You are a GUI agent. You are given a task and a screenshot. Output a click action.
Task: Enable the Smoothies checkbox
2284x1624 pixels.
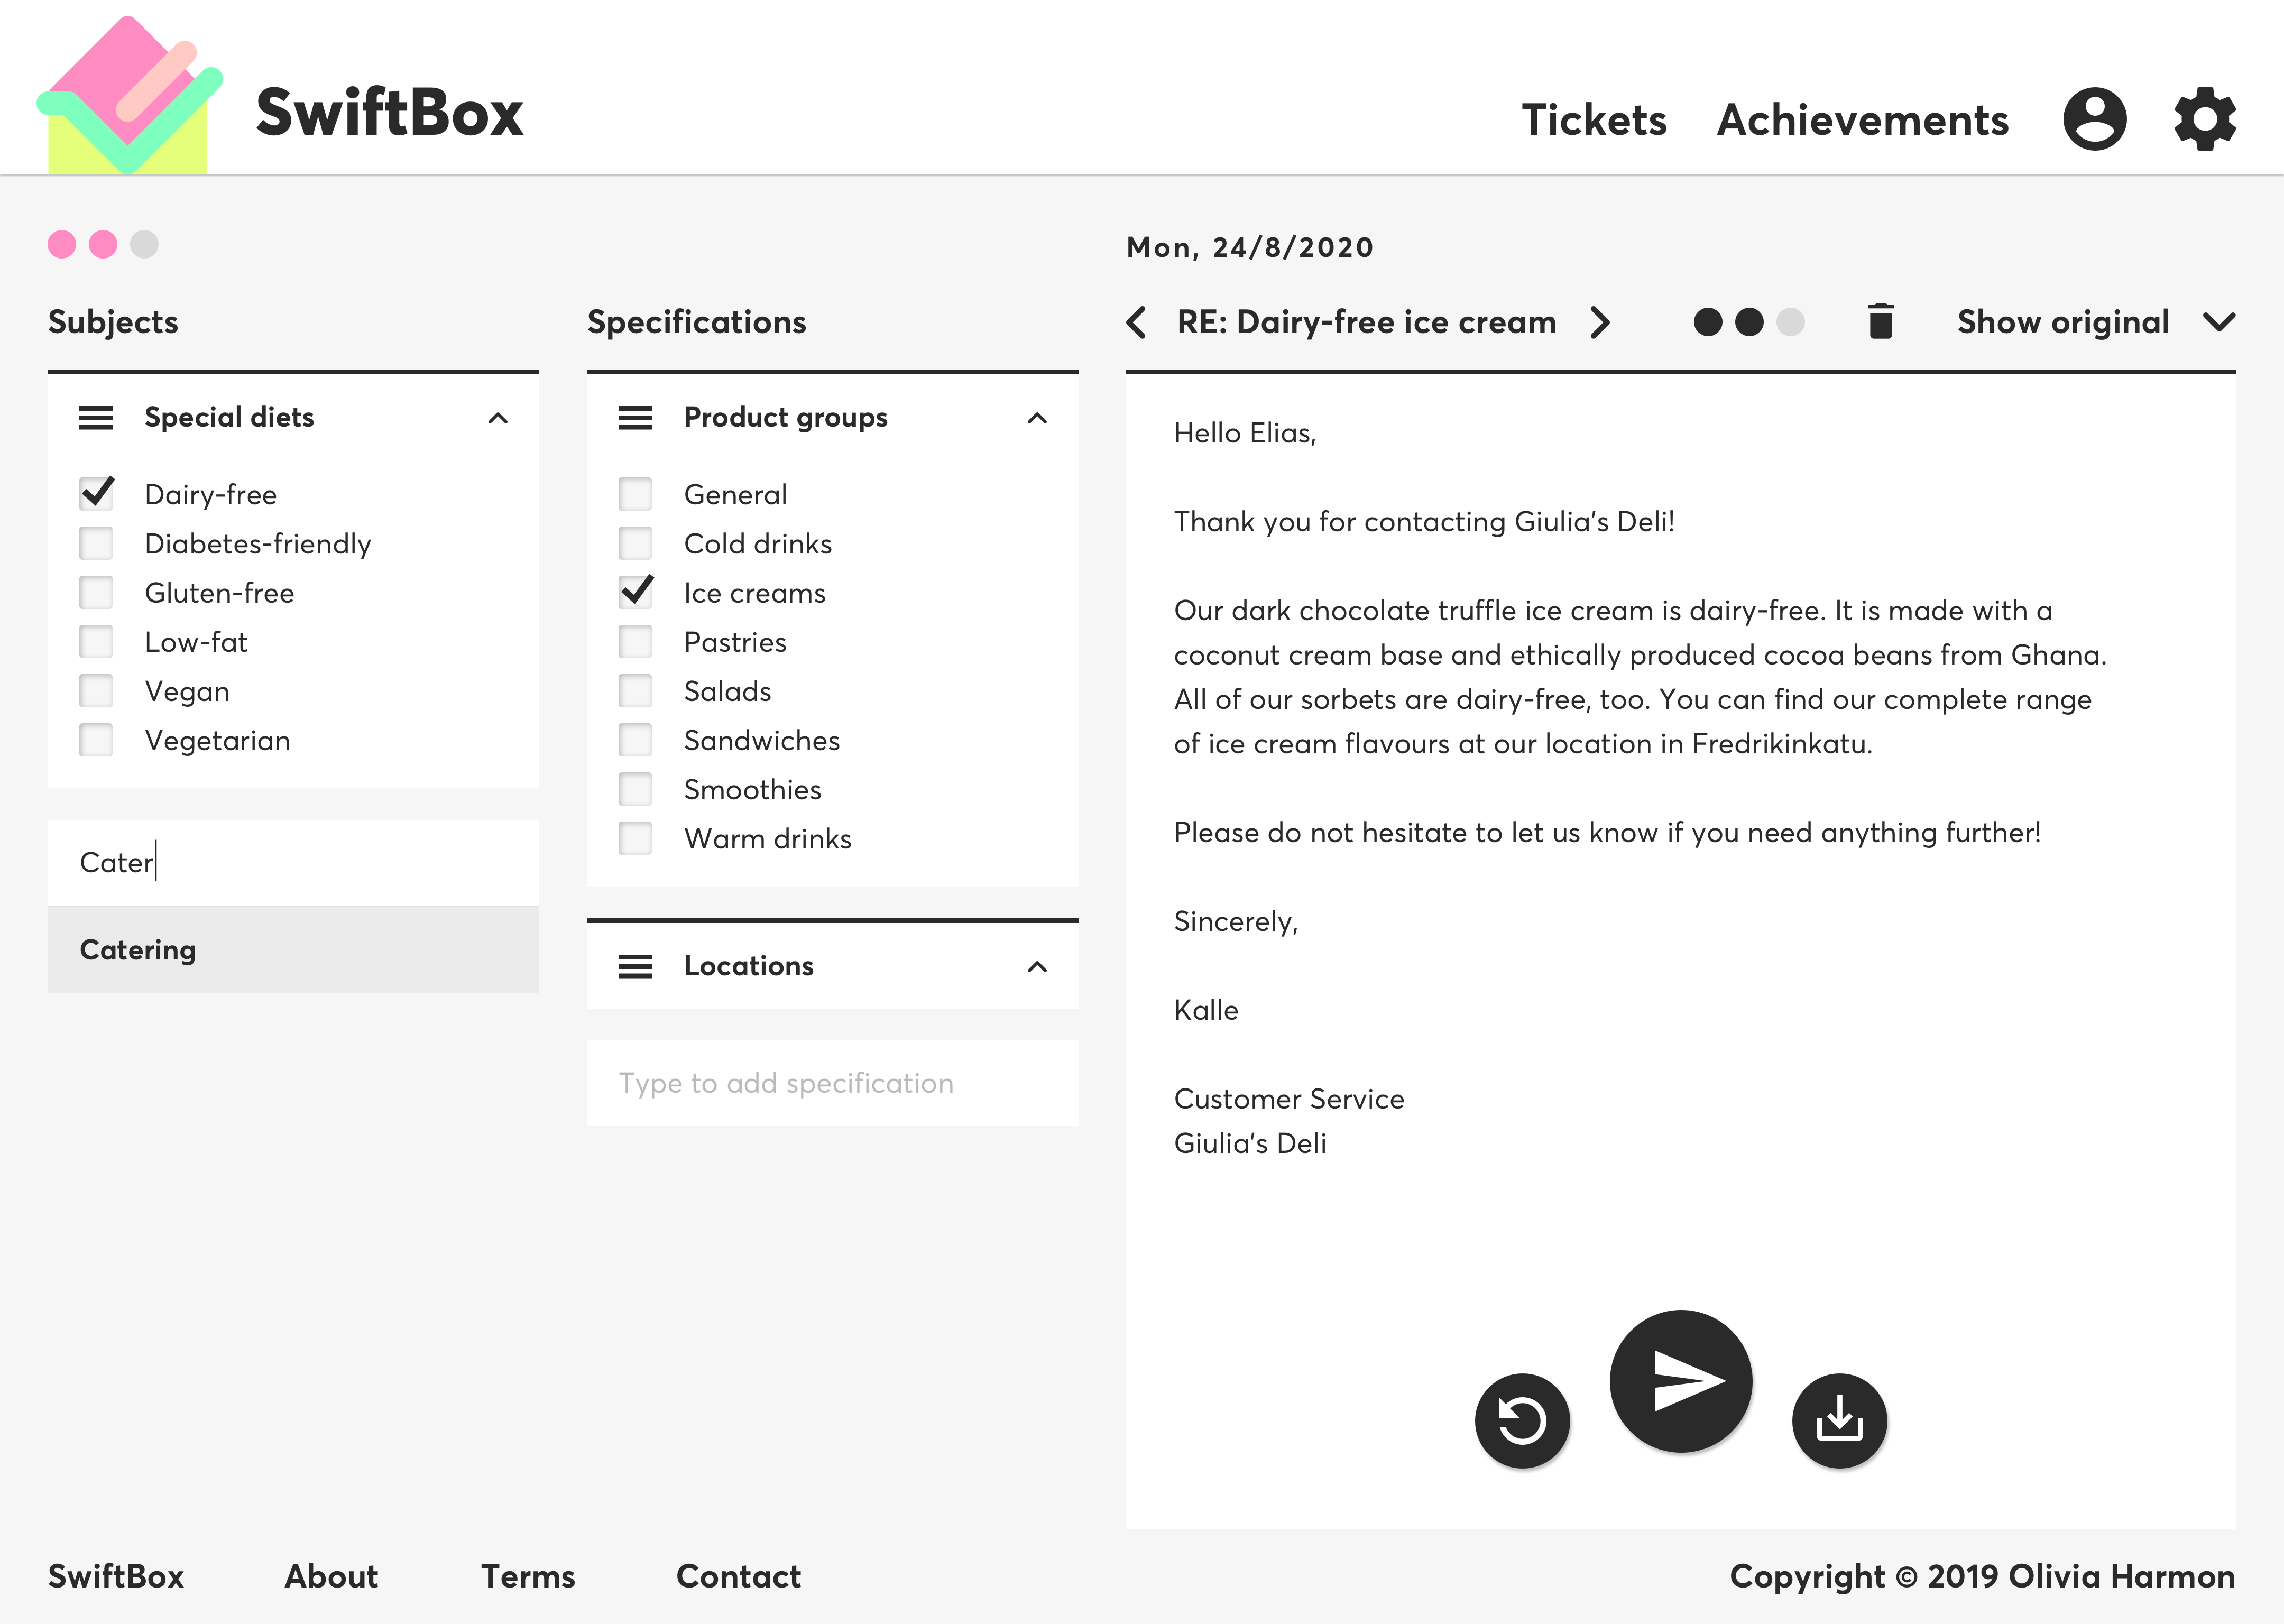(635, 789)
